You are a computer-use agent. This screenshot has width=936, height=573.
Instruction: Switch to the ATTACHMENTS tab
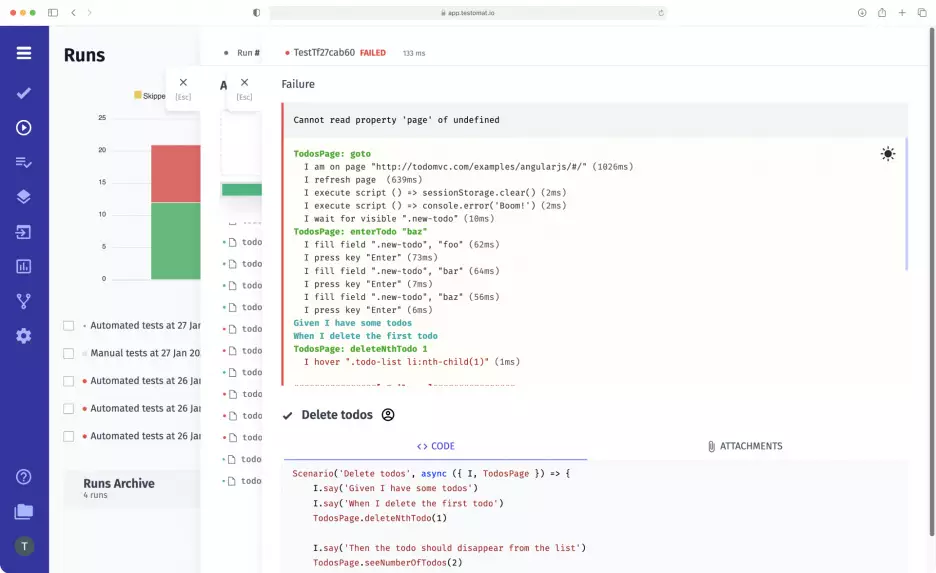744,446
